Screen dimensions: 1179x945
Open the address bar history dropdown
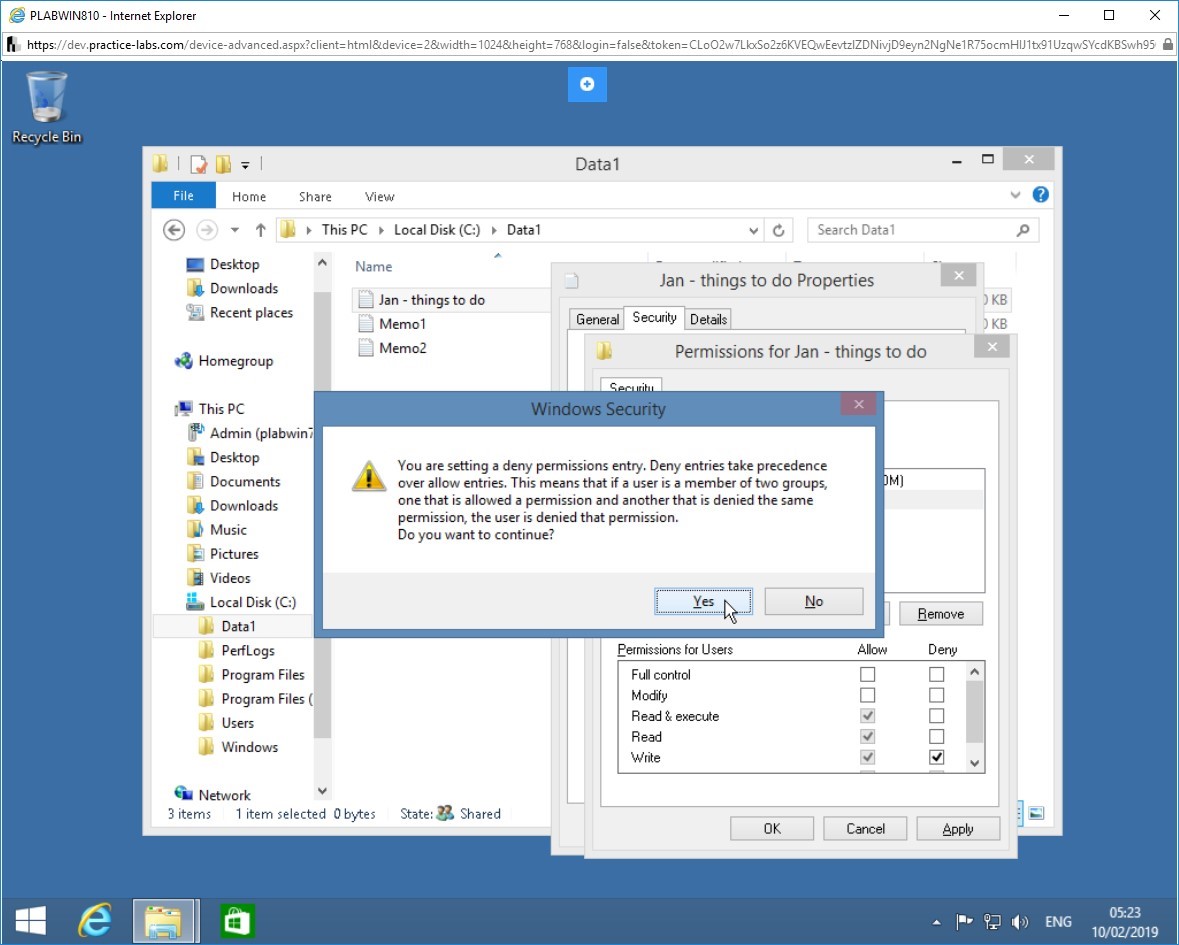point(753,231)
